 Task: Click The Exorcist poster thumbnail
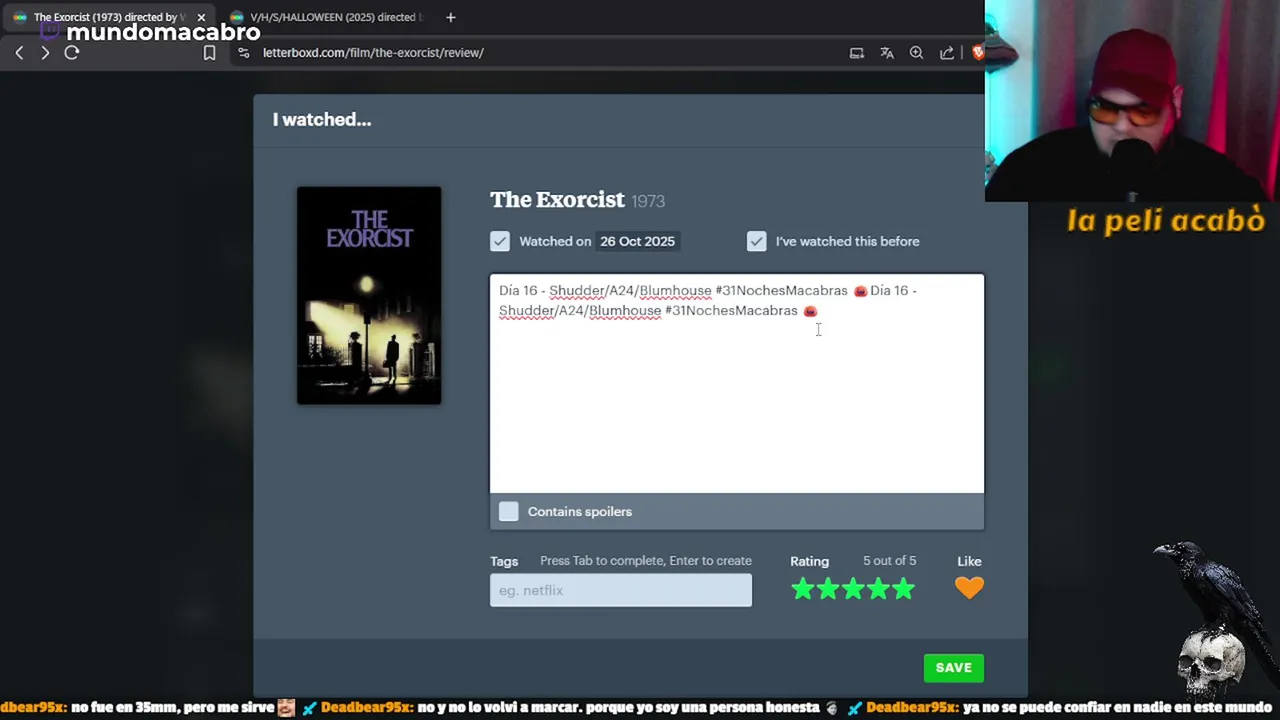click(369, 296)
